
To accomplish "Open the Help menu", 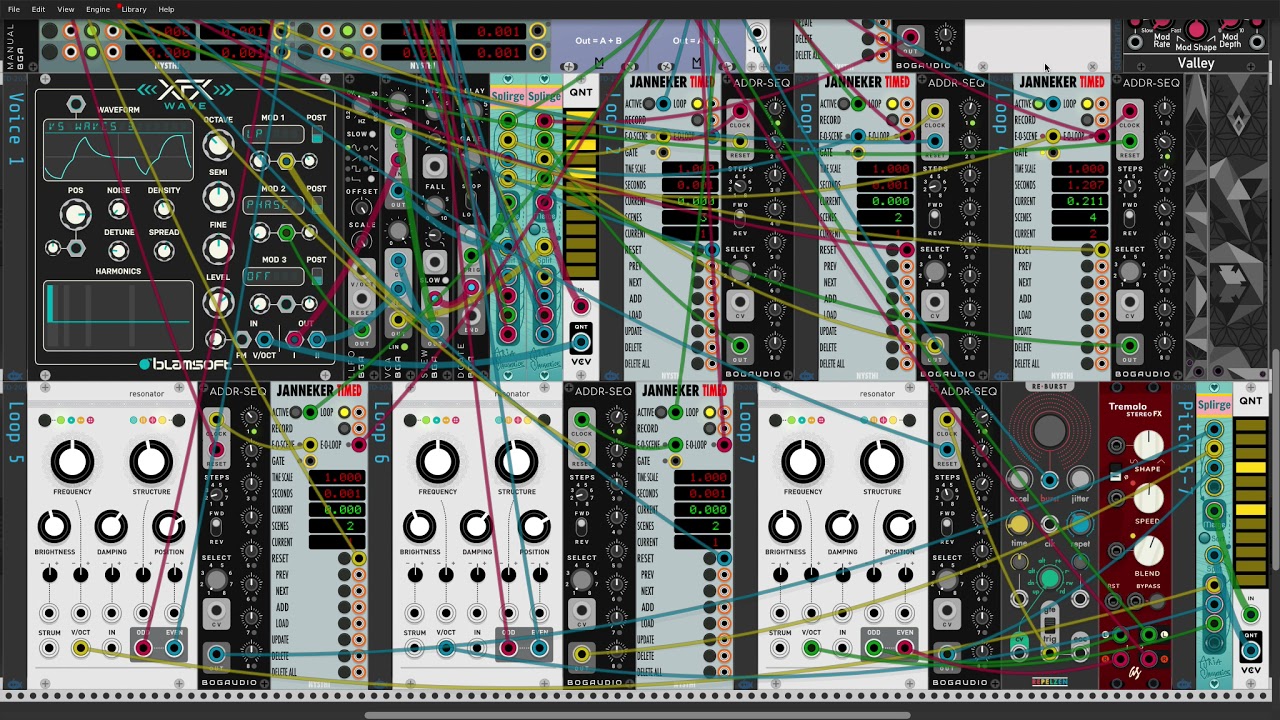I will (x=166, y=9).
